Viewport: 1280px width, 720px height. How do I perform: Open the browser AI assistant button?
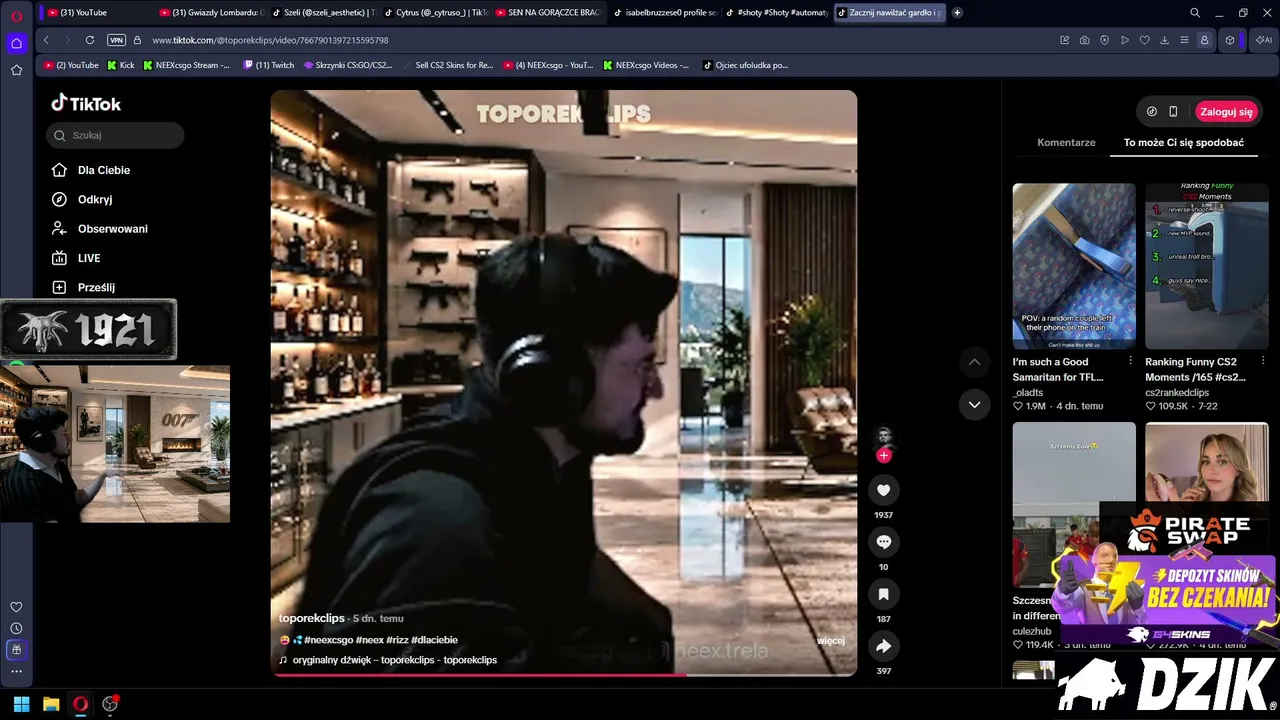(1263, 40)
